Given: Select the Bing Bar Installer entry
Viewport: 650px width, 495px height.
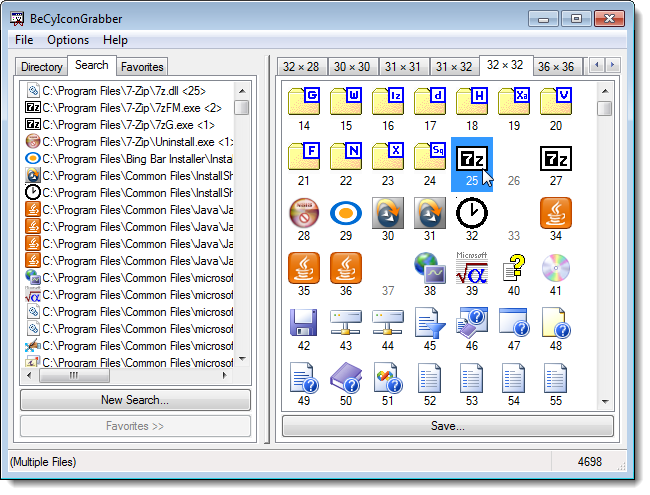Looking at the screenshot, I should (129, 159).
